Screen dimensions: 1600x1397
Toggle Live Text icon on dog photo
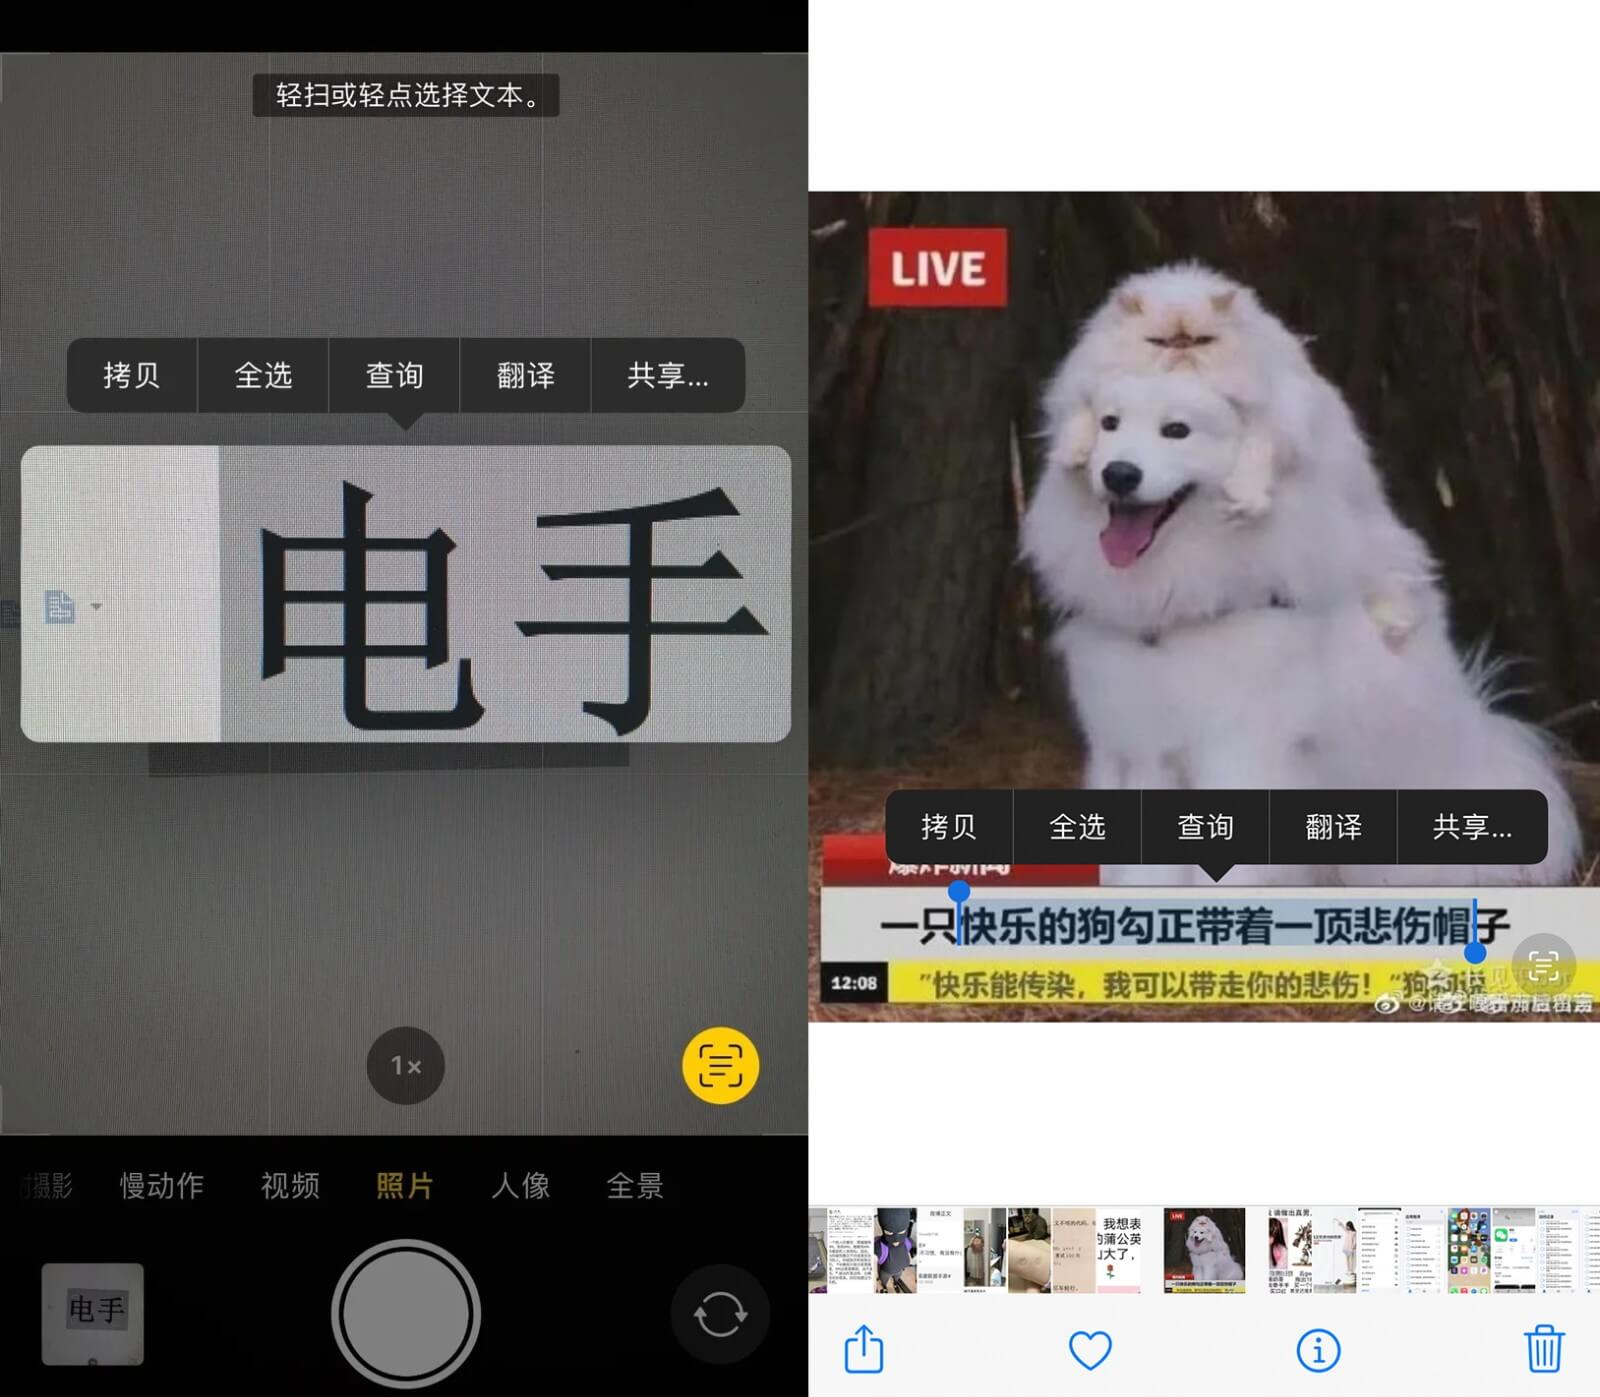pyautogui.click(x=1543, y=966)
